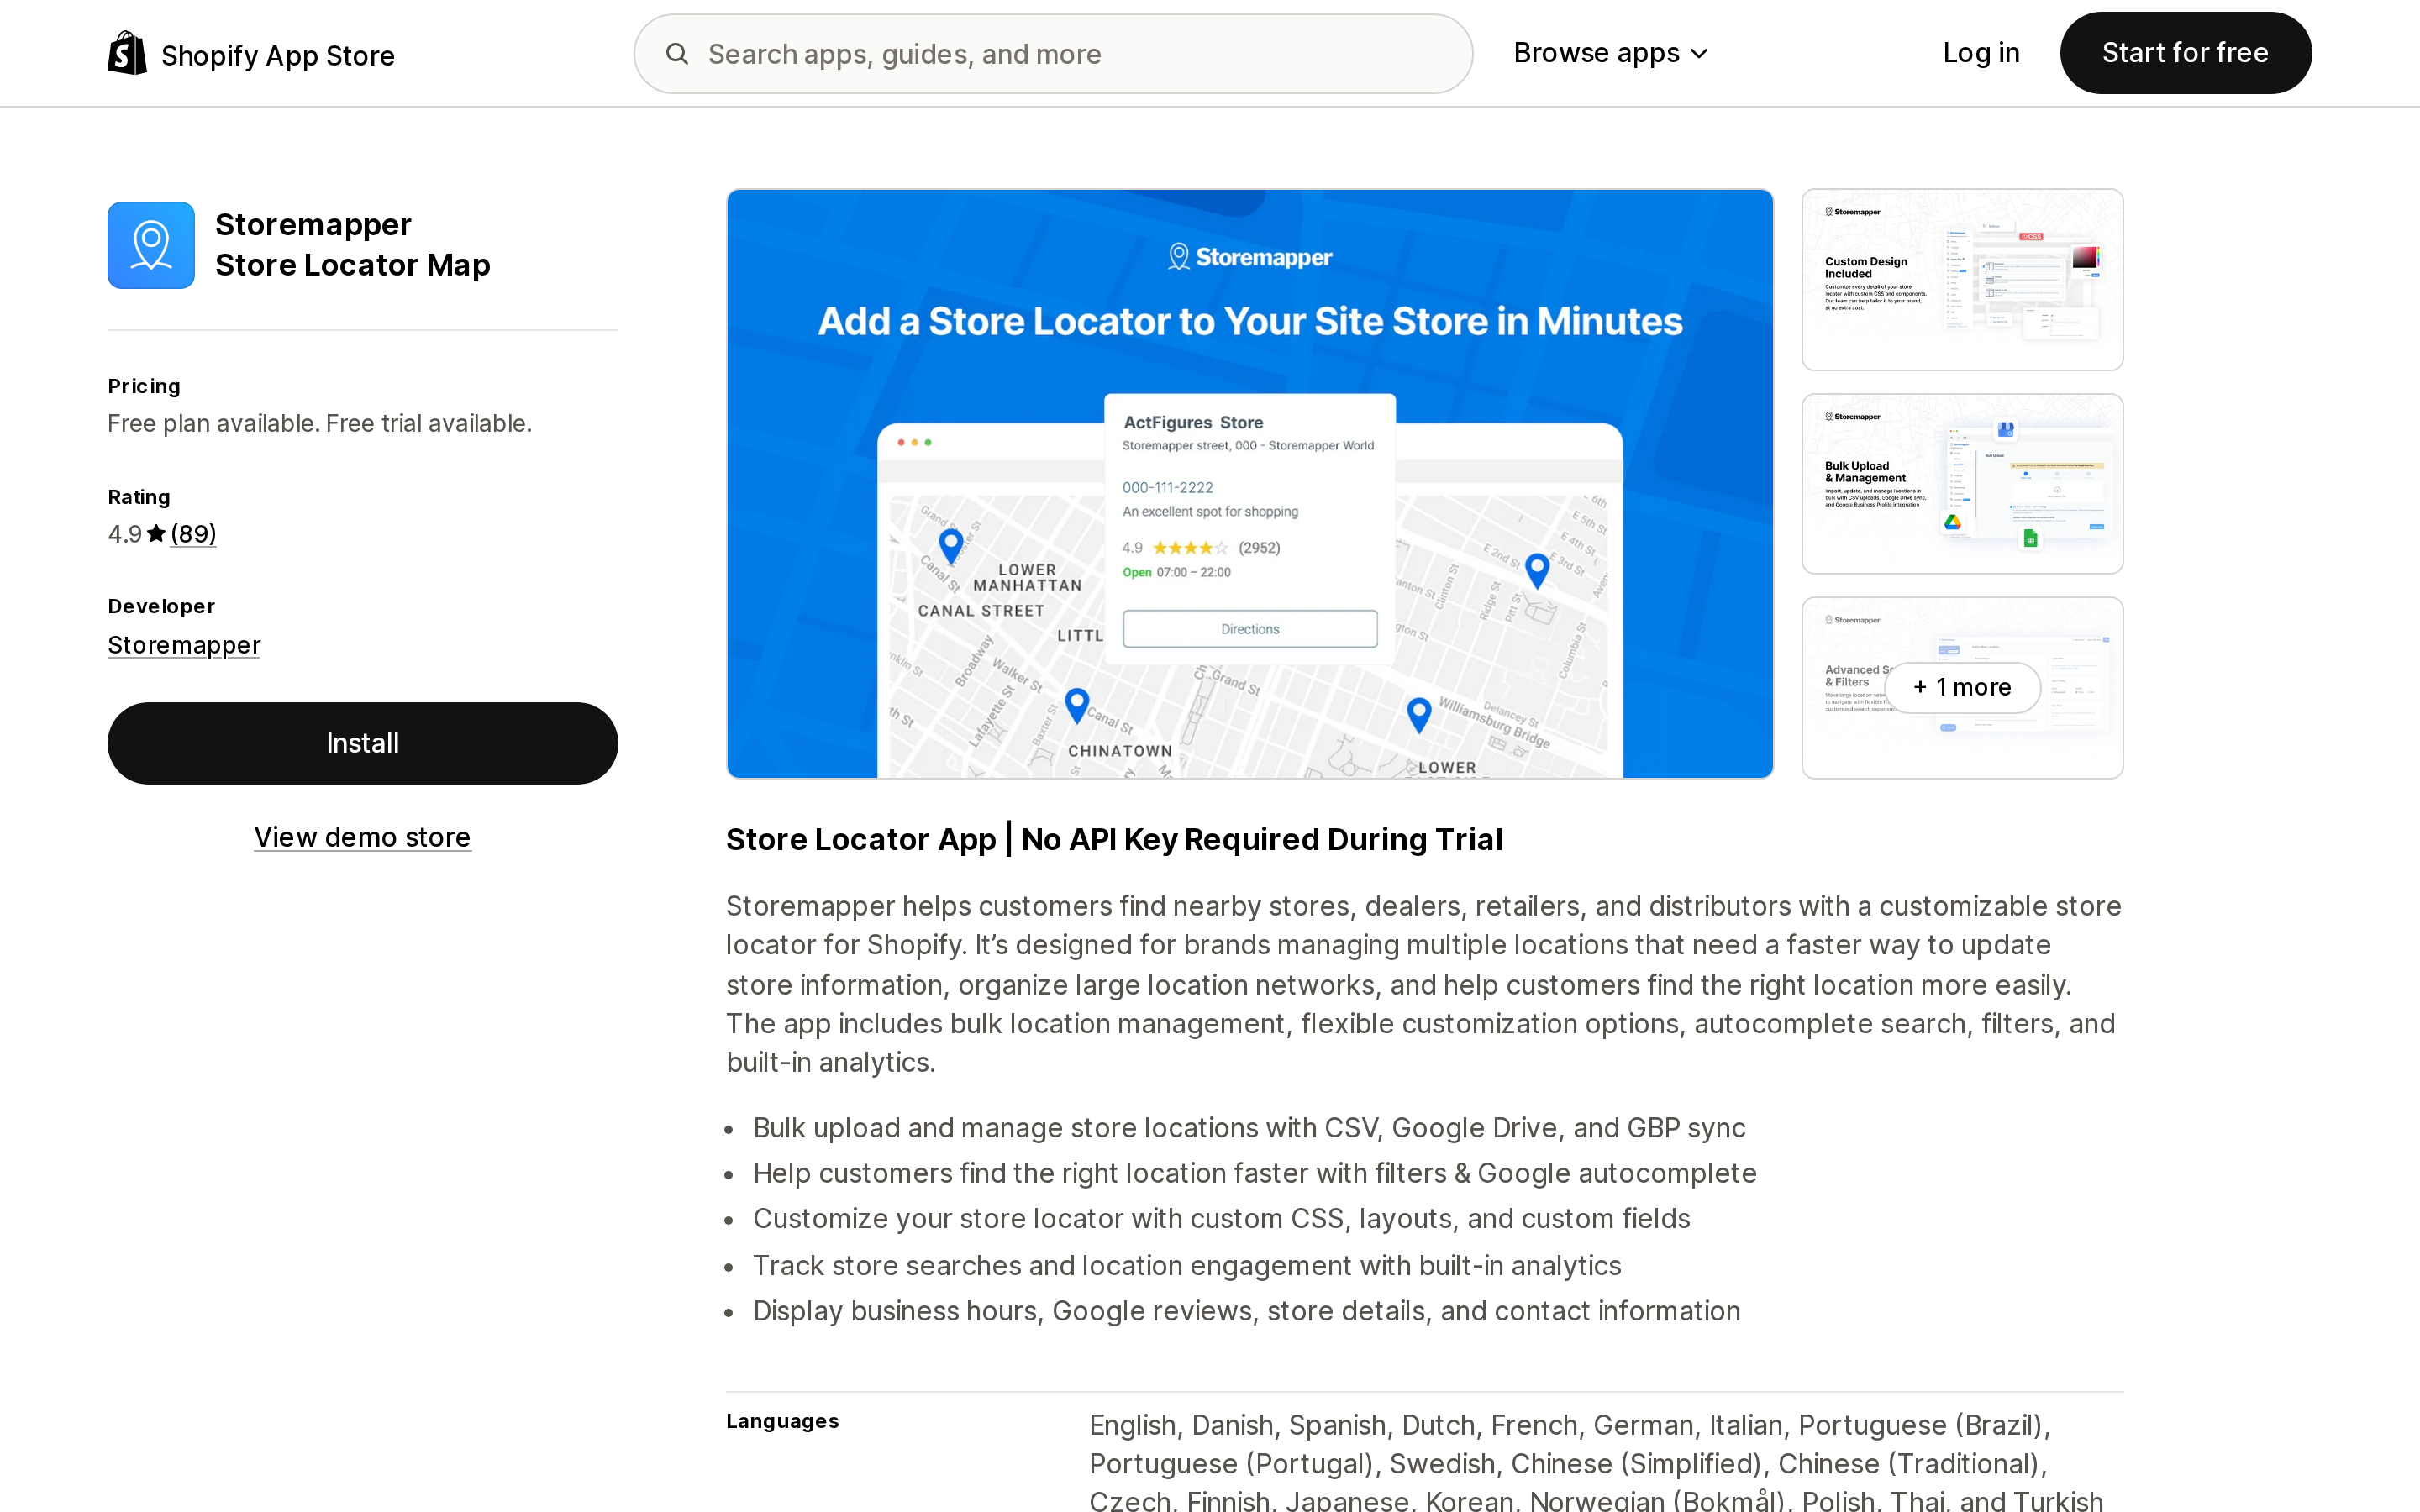Click the Storemapper app pin icon
The image size is (2420, 1512).
151,245
